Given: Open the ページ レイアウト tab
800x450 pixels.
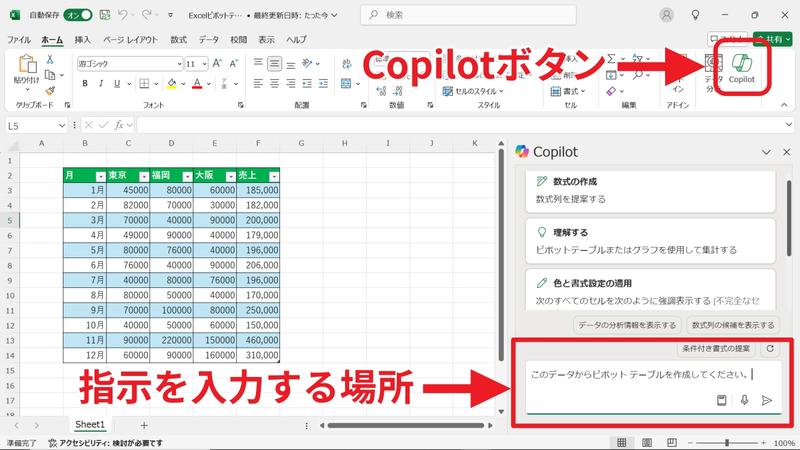Looking at the screenshot, I should [131, 39].
